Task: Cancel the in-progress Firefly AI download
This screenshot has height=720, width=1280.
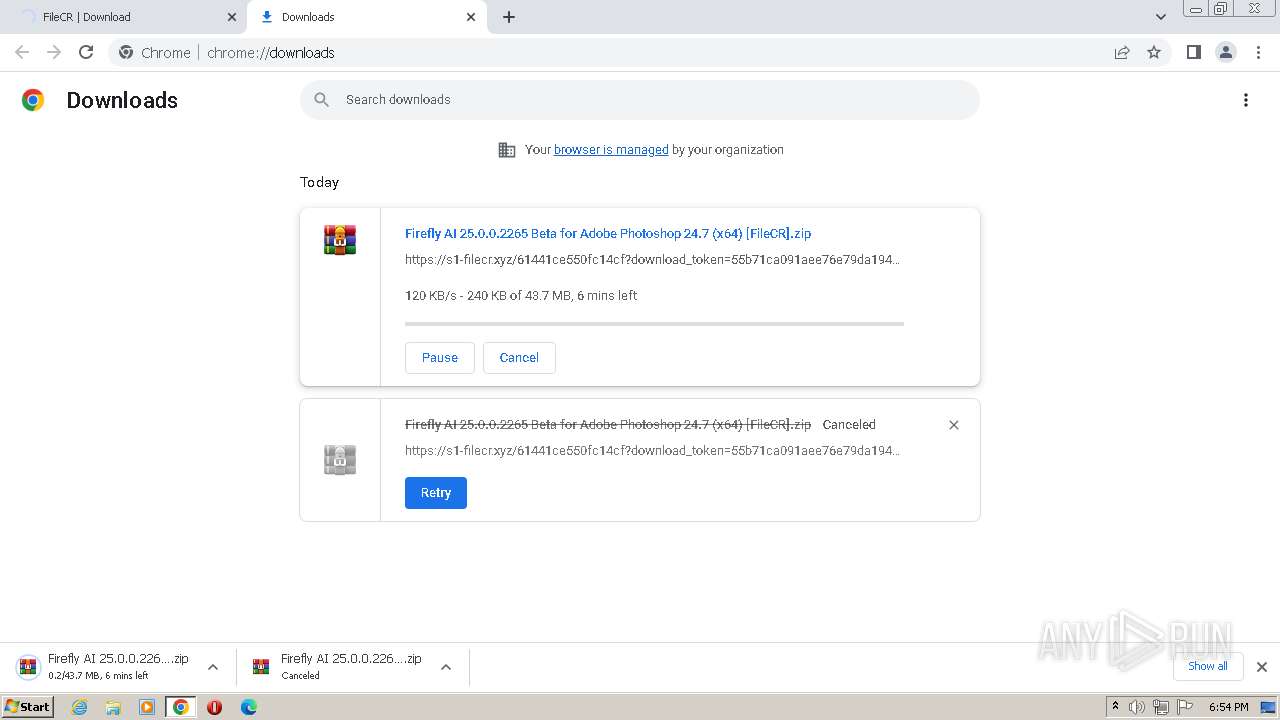Action: 519,358
